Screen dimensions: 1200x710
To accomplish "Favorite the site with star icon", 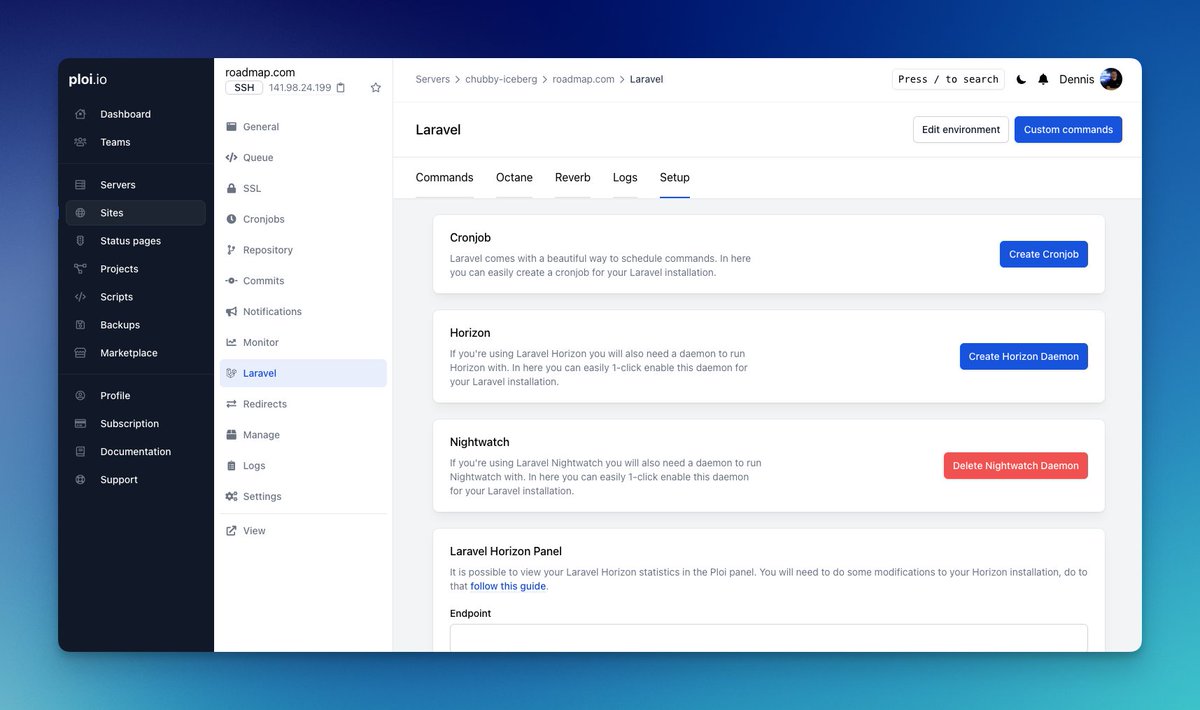I will (376, 88).
